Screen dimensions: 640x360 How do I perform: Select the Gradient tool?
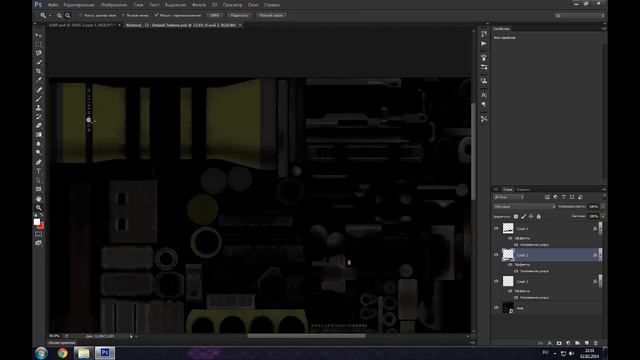coord(38,134)
